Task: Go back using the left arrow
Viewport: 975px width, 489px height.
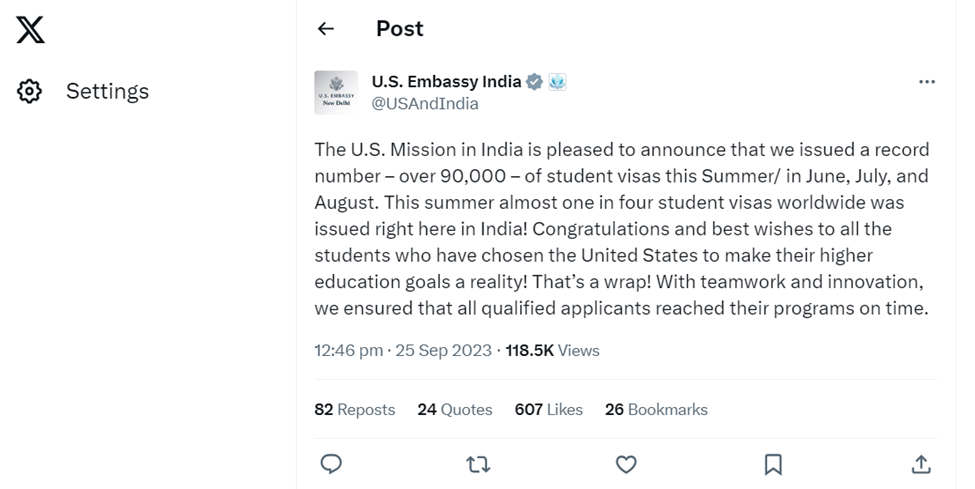Action: [x=325, y=29]
